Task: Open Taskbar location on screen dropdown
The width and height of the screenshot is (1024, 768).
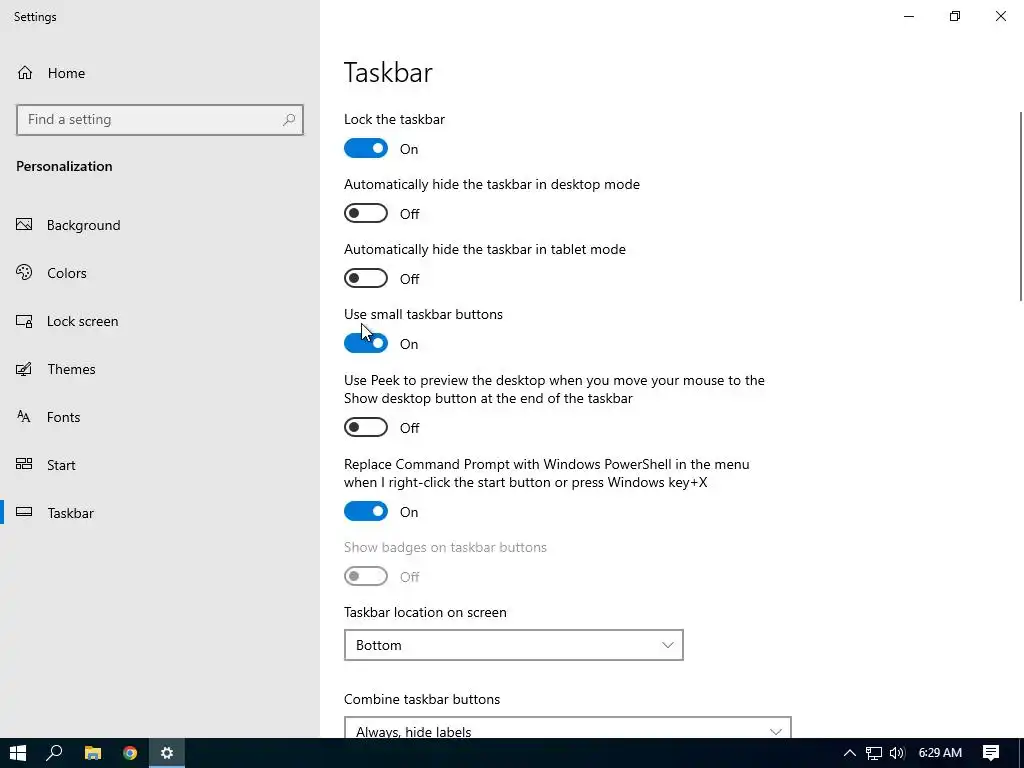Action: [x=513, y=645]
